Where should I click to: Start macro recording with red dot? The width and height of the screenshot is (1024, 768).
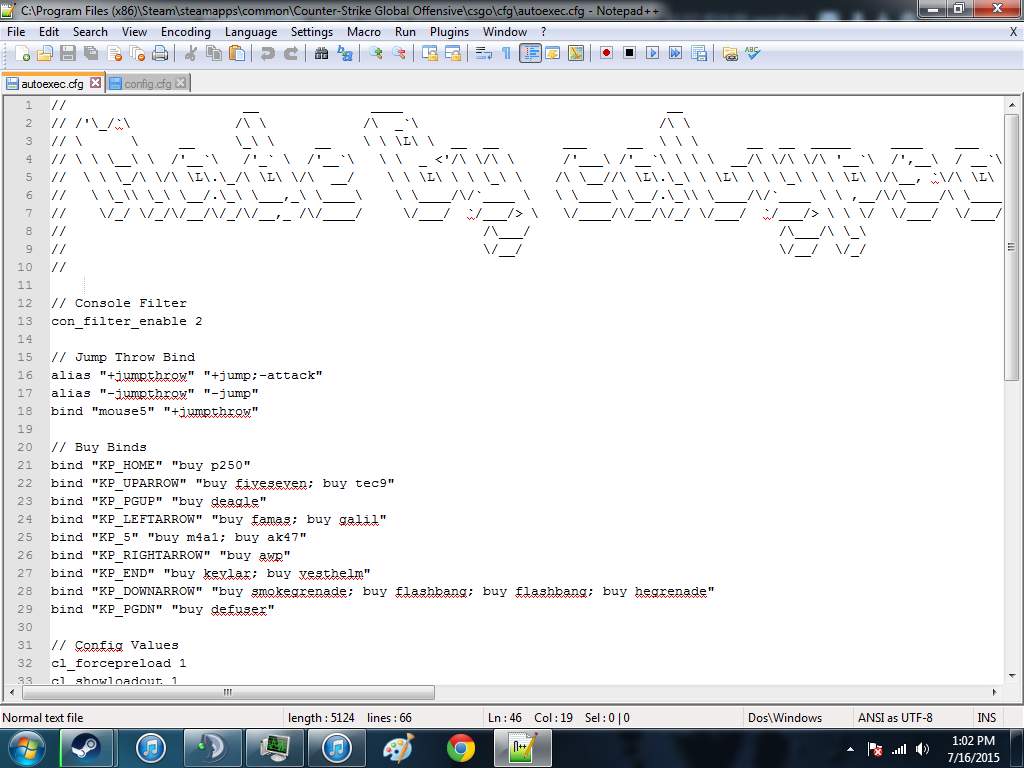coord(606,53)
